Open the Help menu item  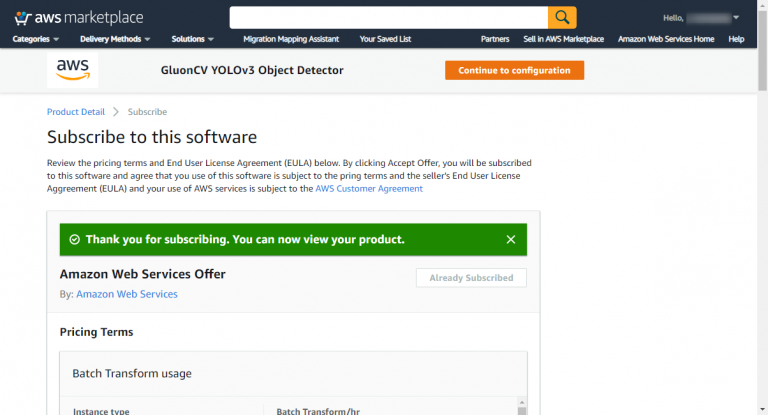[x=736, y=39]
